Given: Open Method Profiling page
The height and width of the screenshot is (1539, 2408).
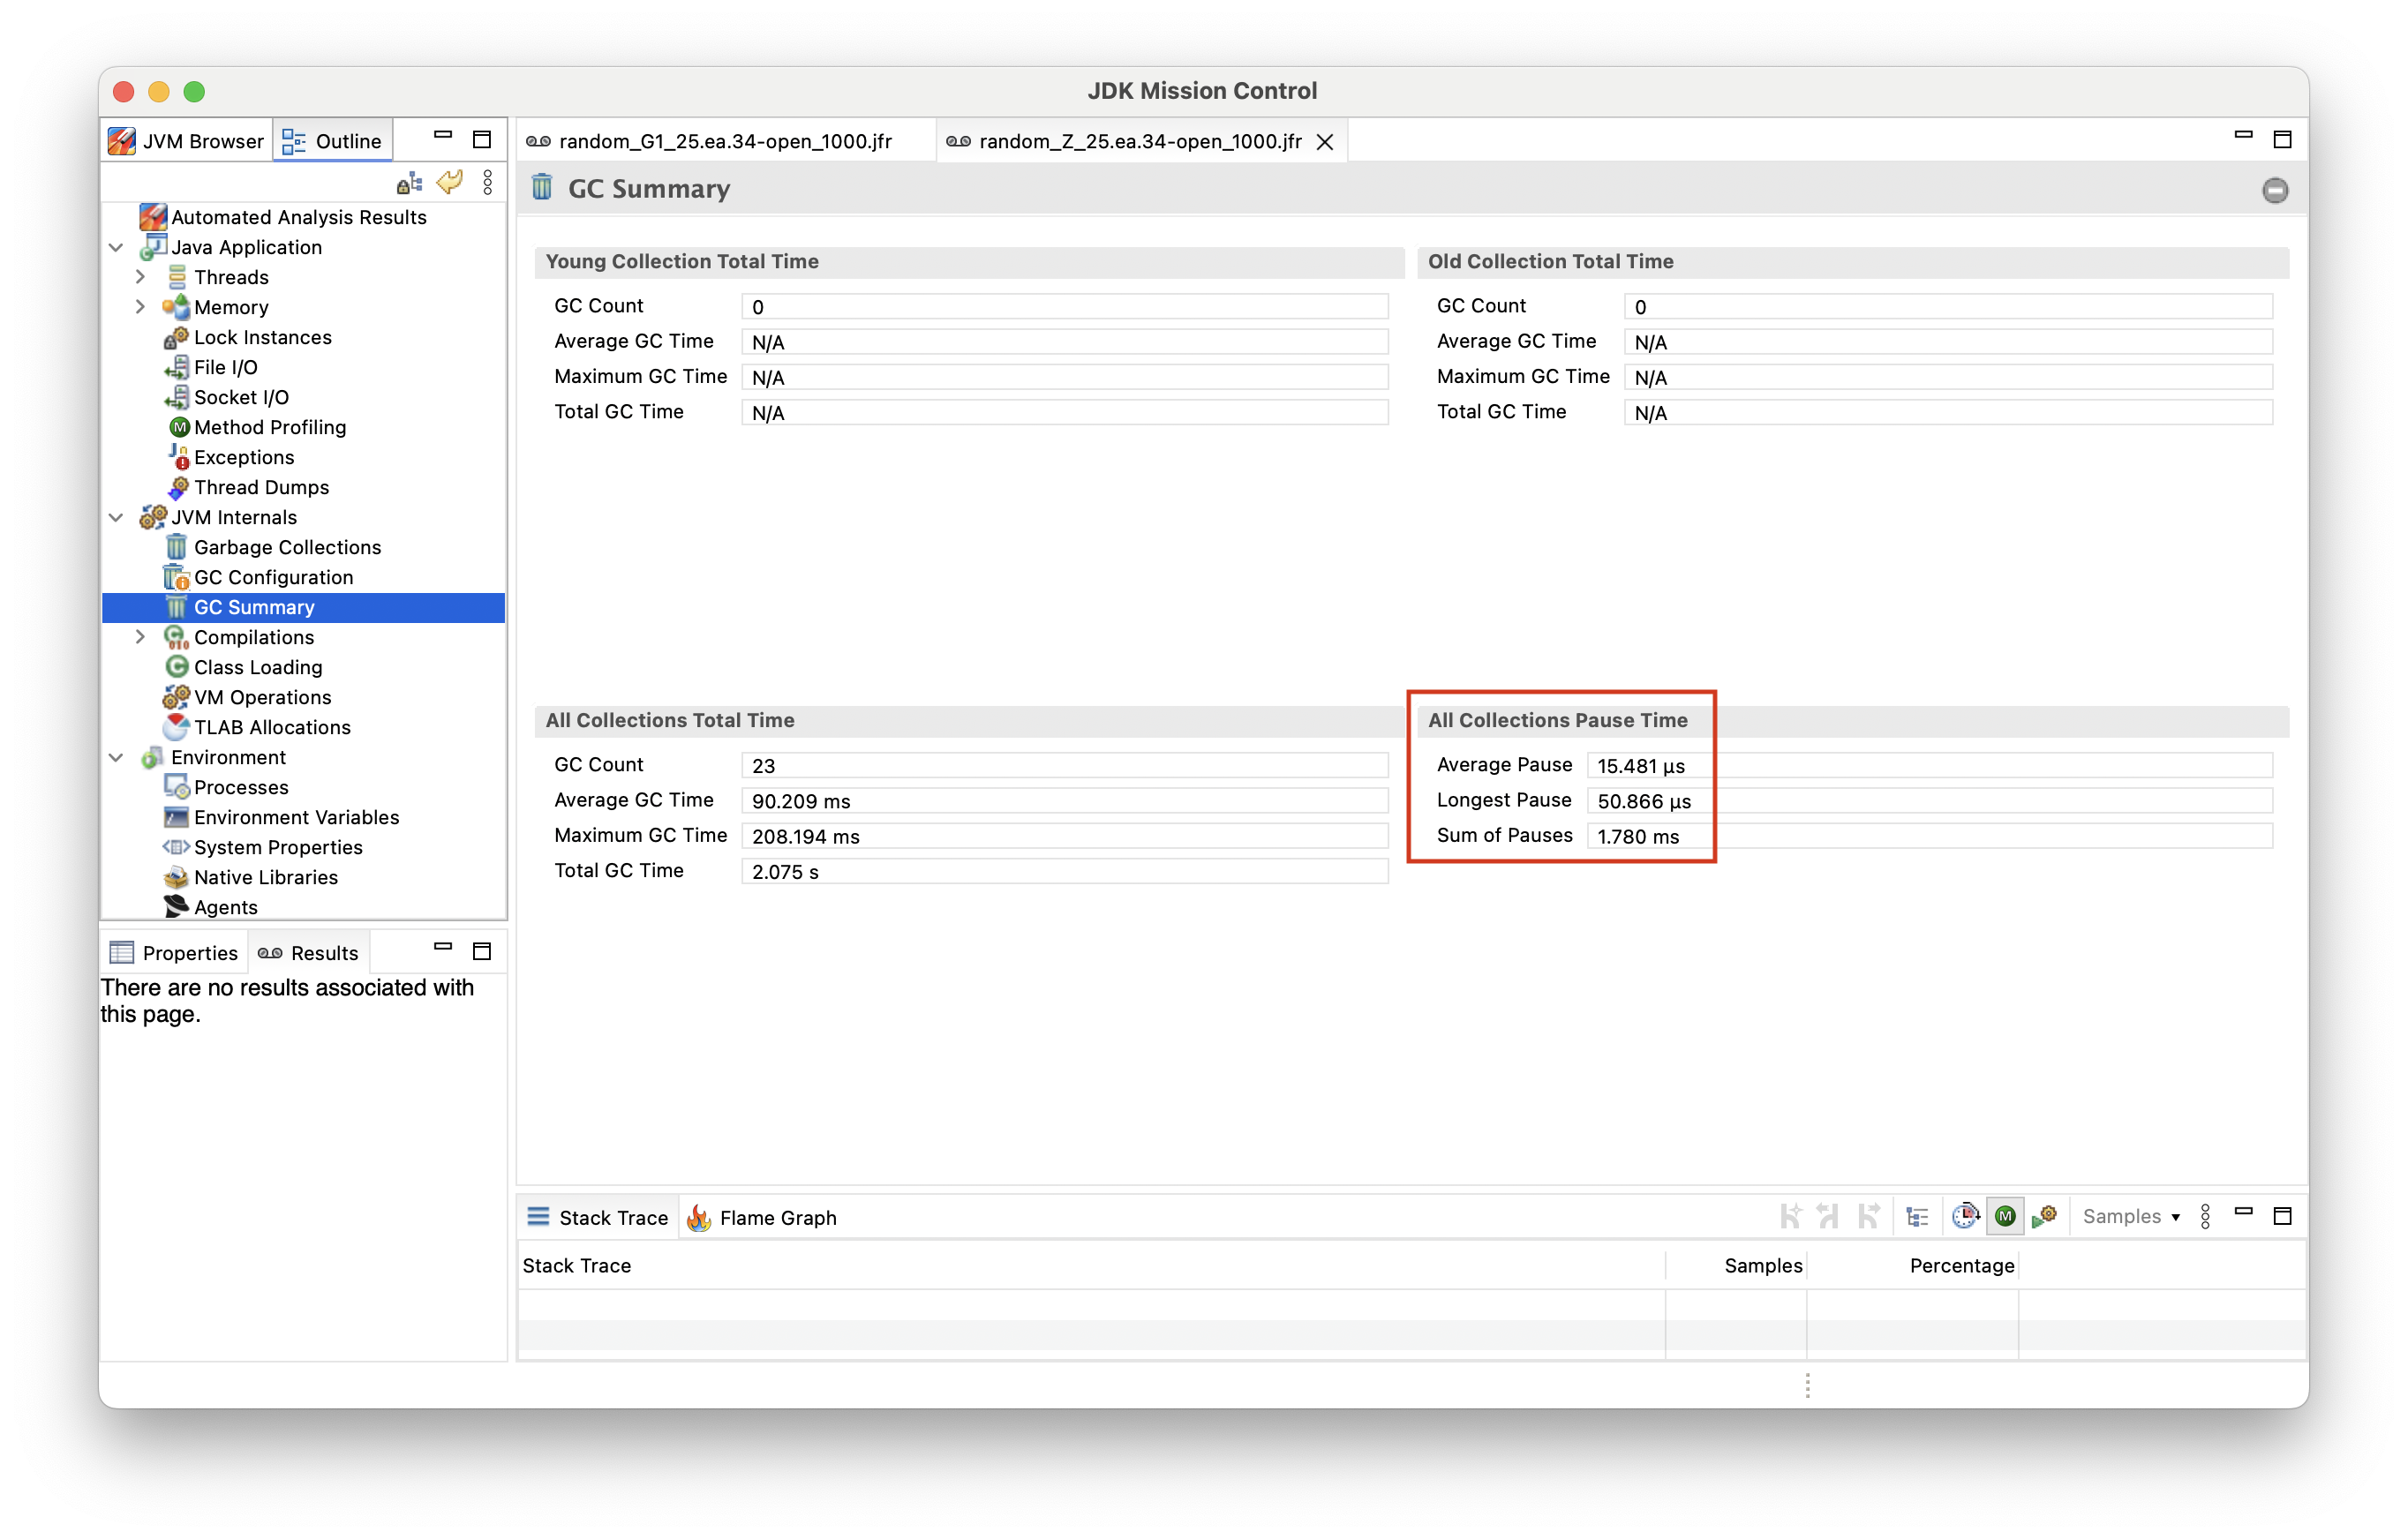Looking at the screenshot, I should point(270,427).
